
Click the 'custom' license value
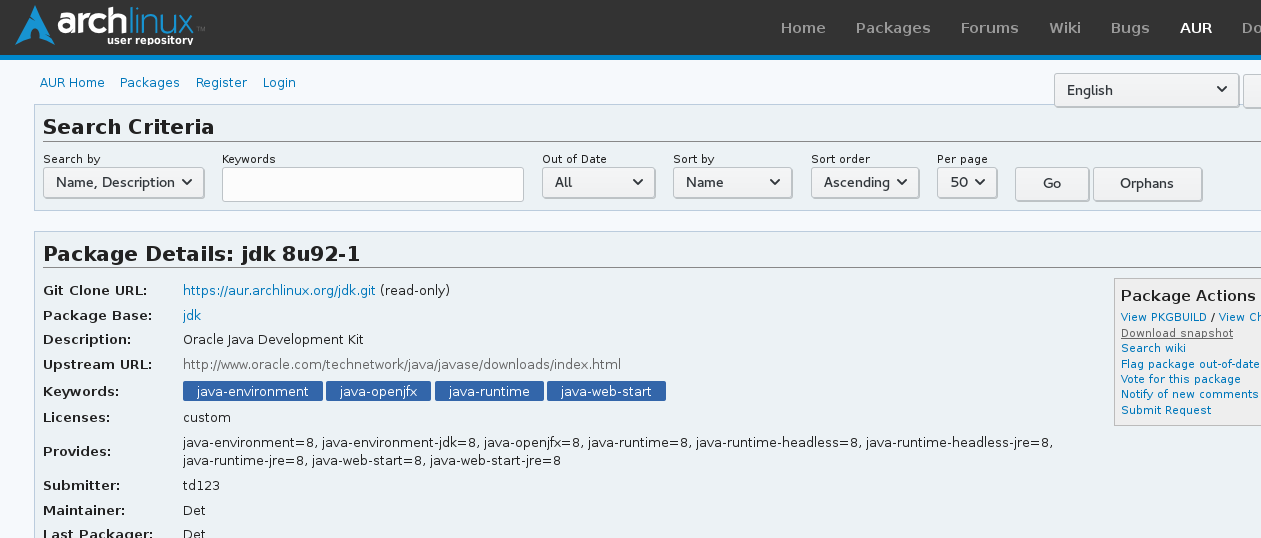click(207, 417)
